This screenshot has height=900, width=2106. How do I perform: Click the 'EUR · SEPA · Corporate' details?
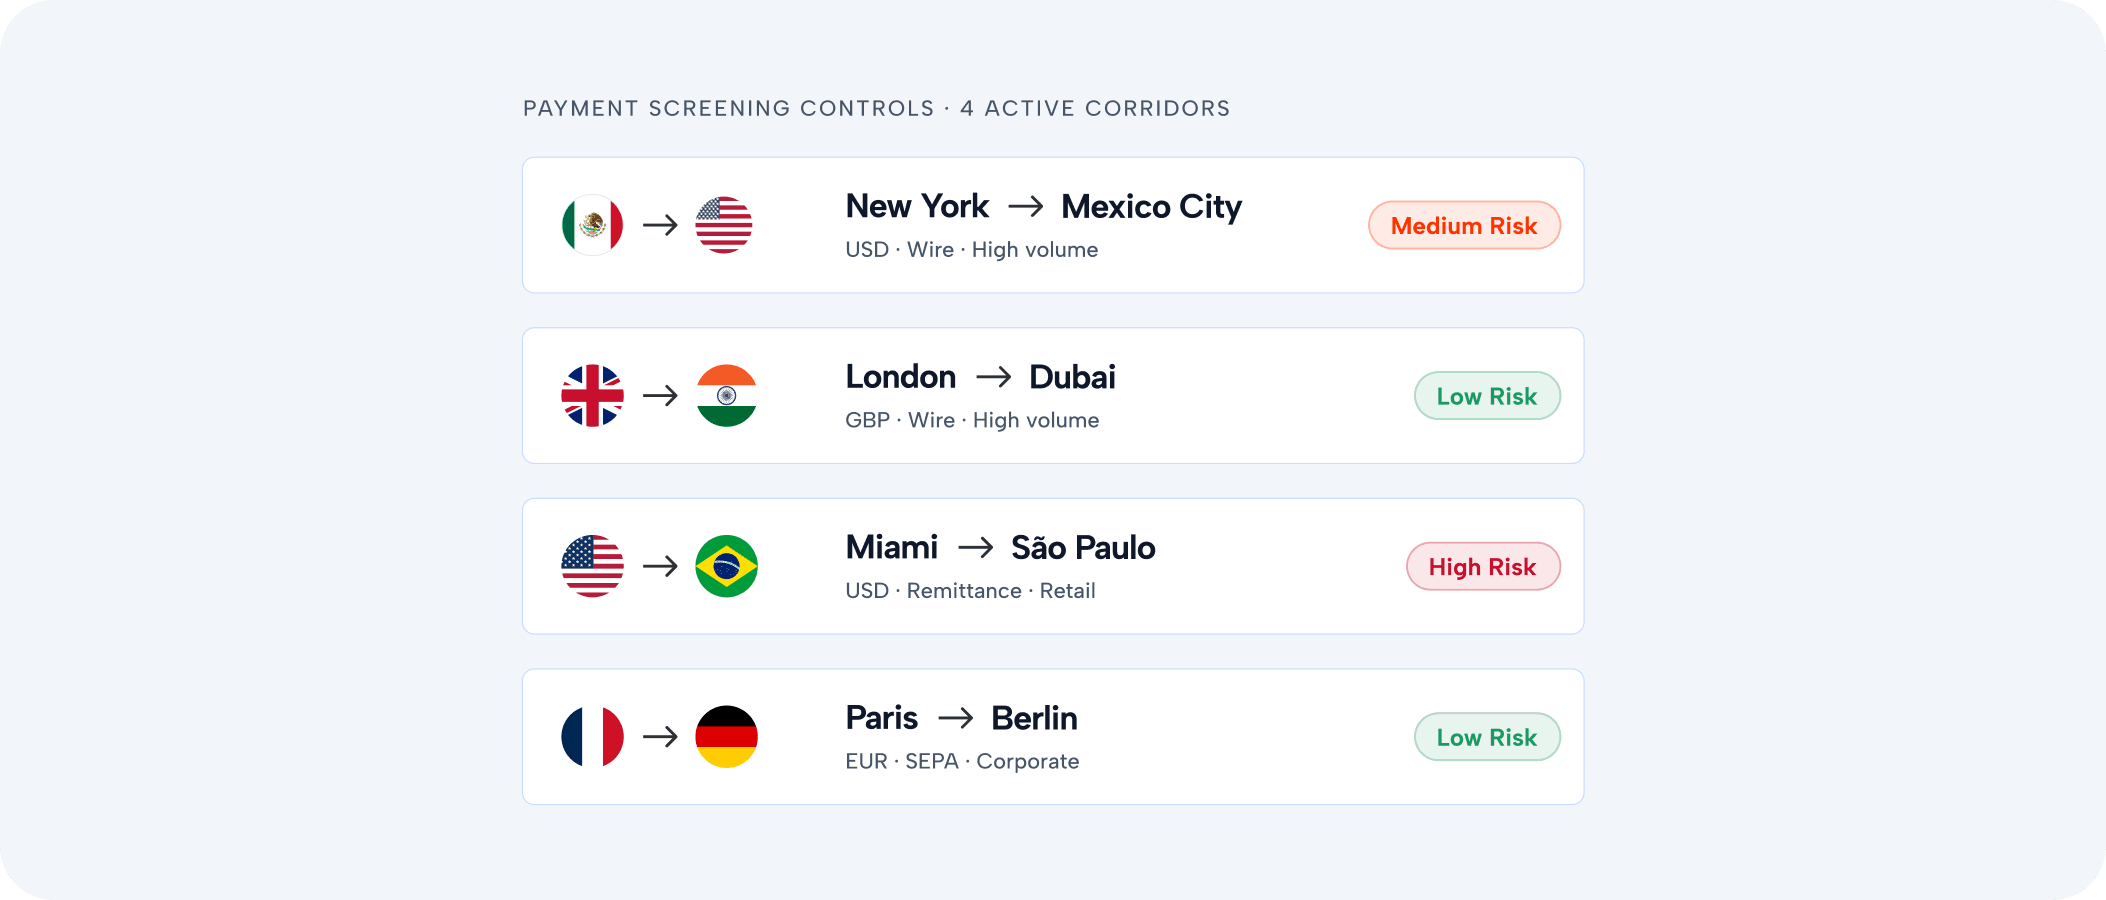click(962, 762)
